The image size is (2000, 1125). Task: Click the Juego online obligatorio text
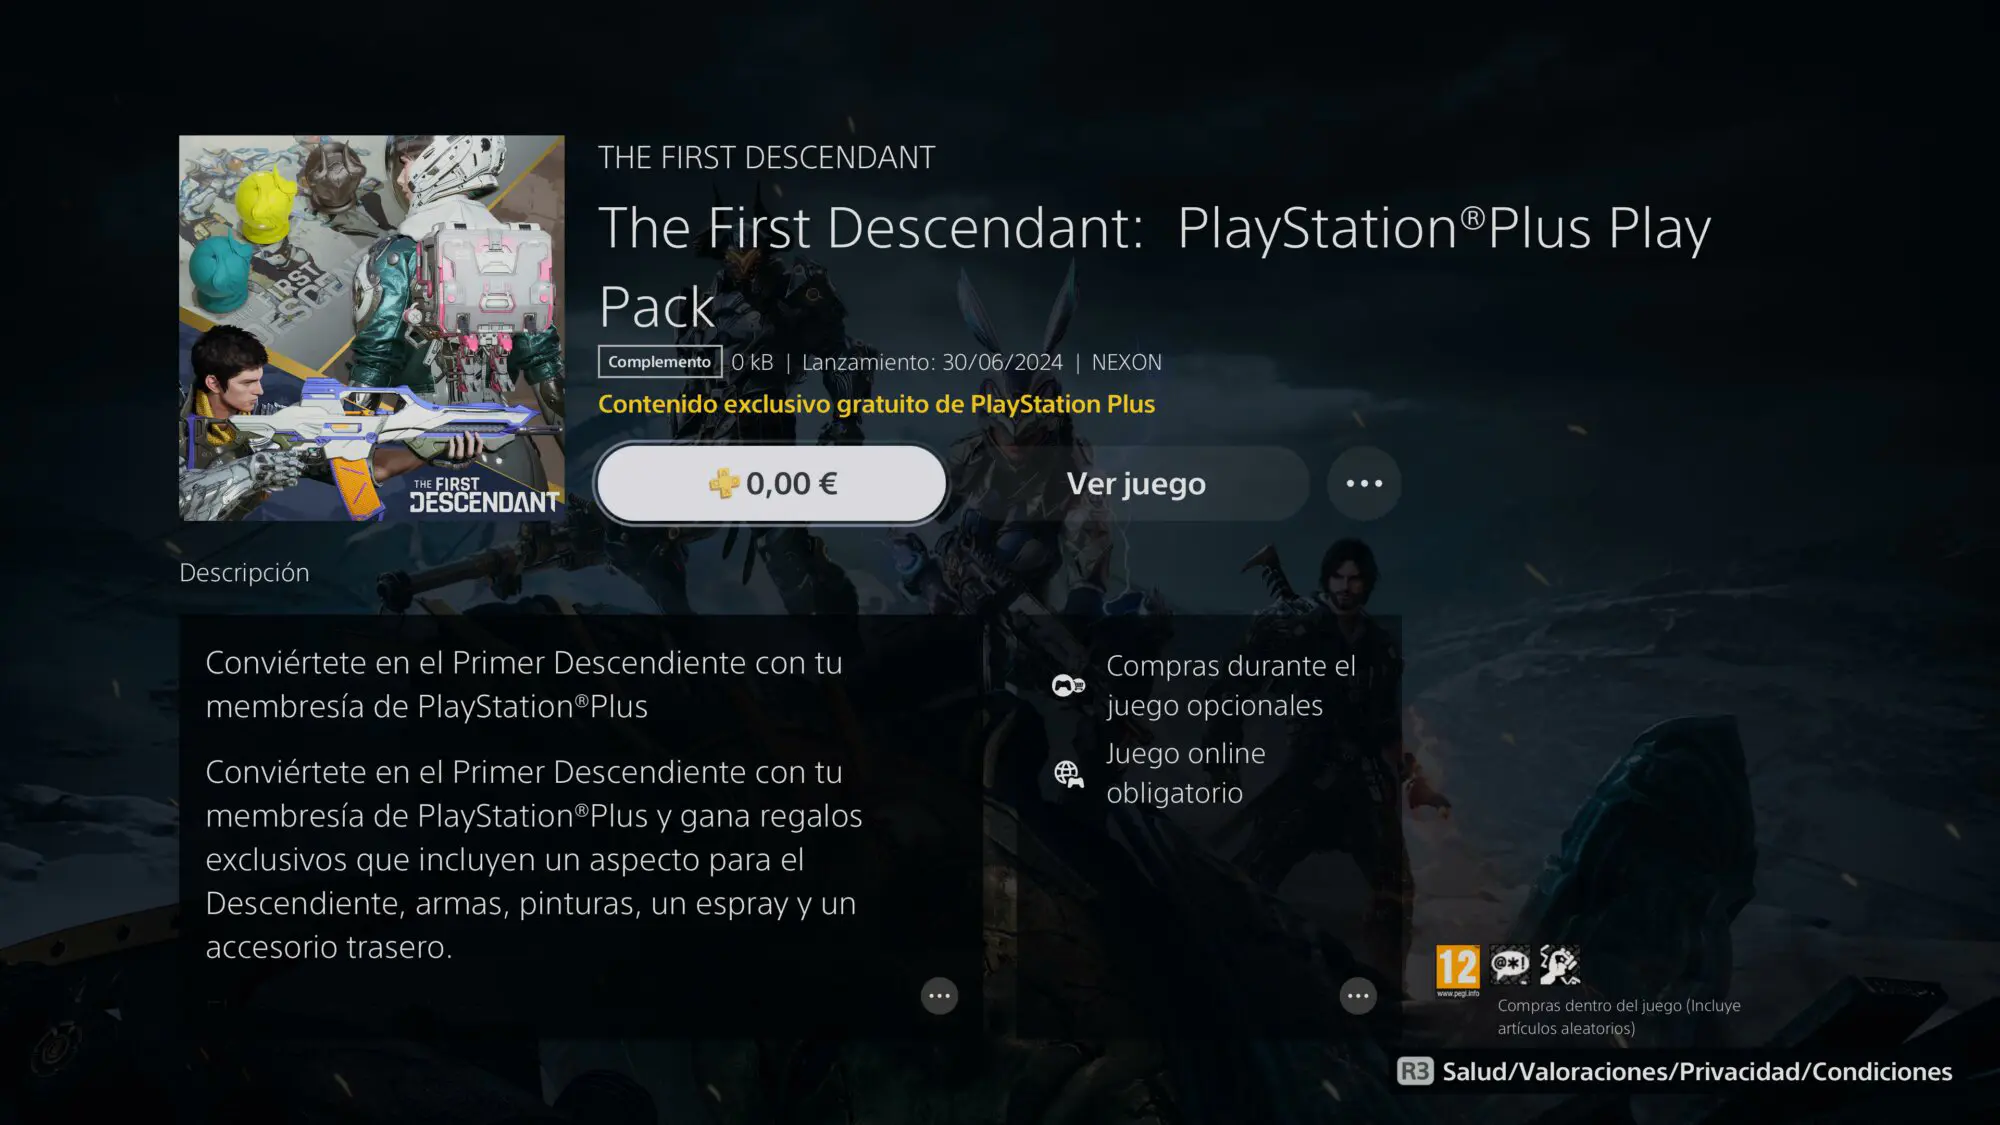point(1186,773)
